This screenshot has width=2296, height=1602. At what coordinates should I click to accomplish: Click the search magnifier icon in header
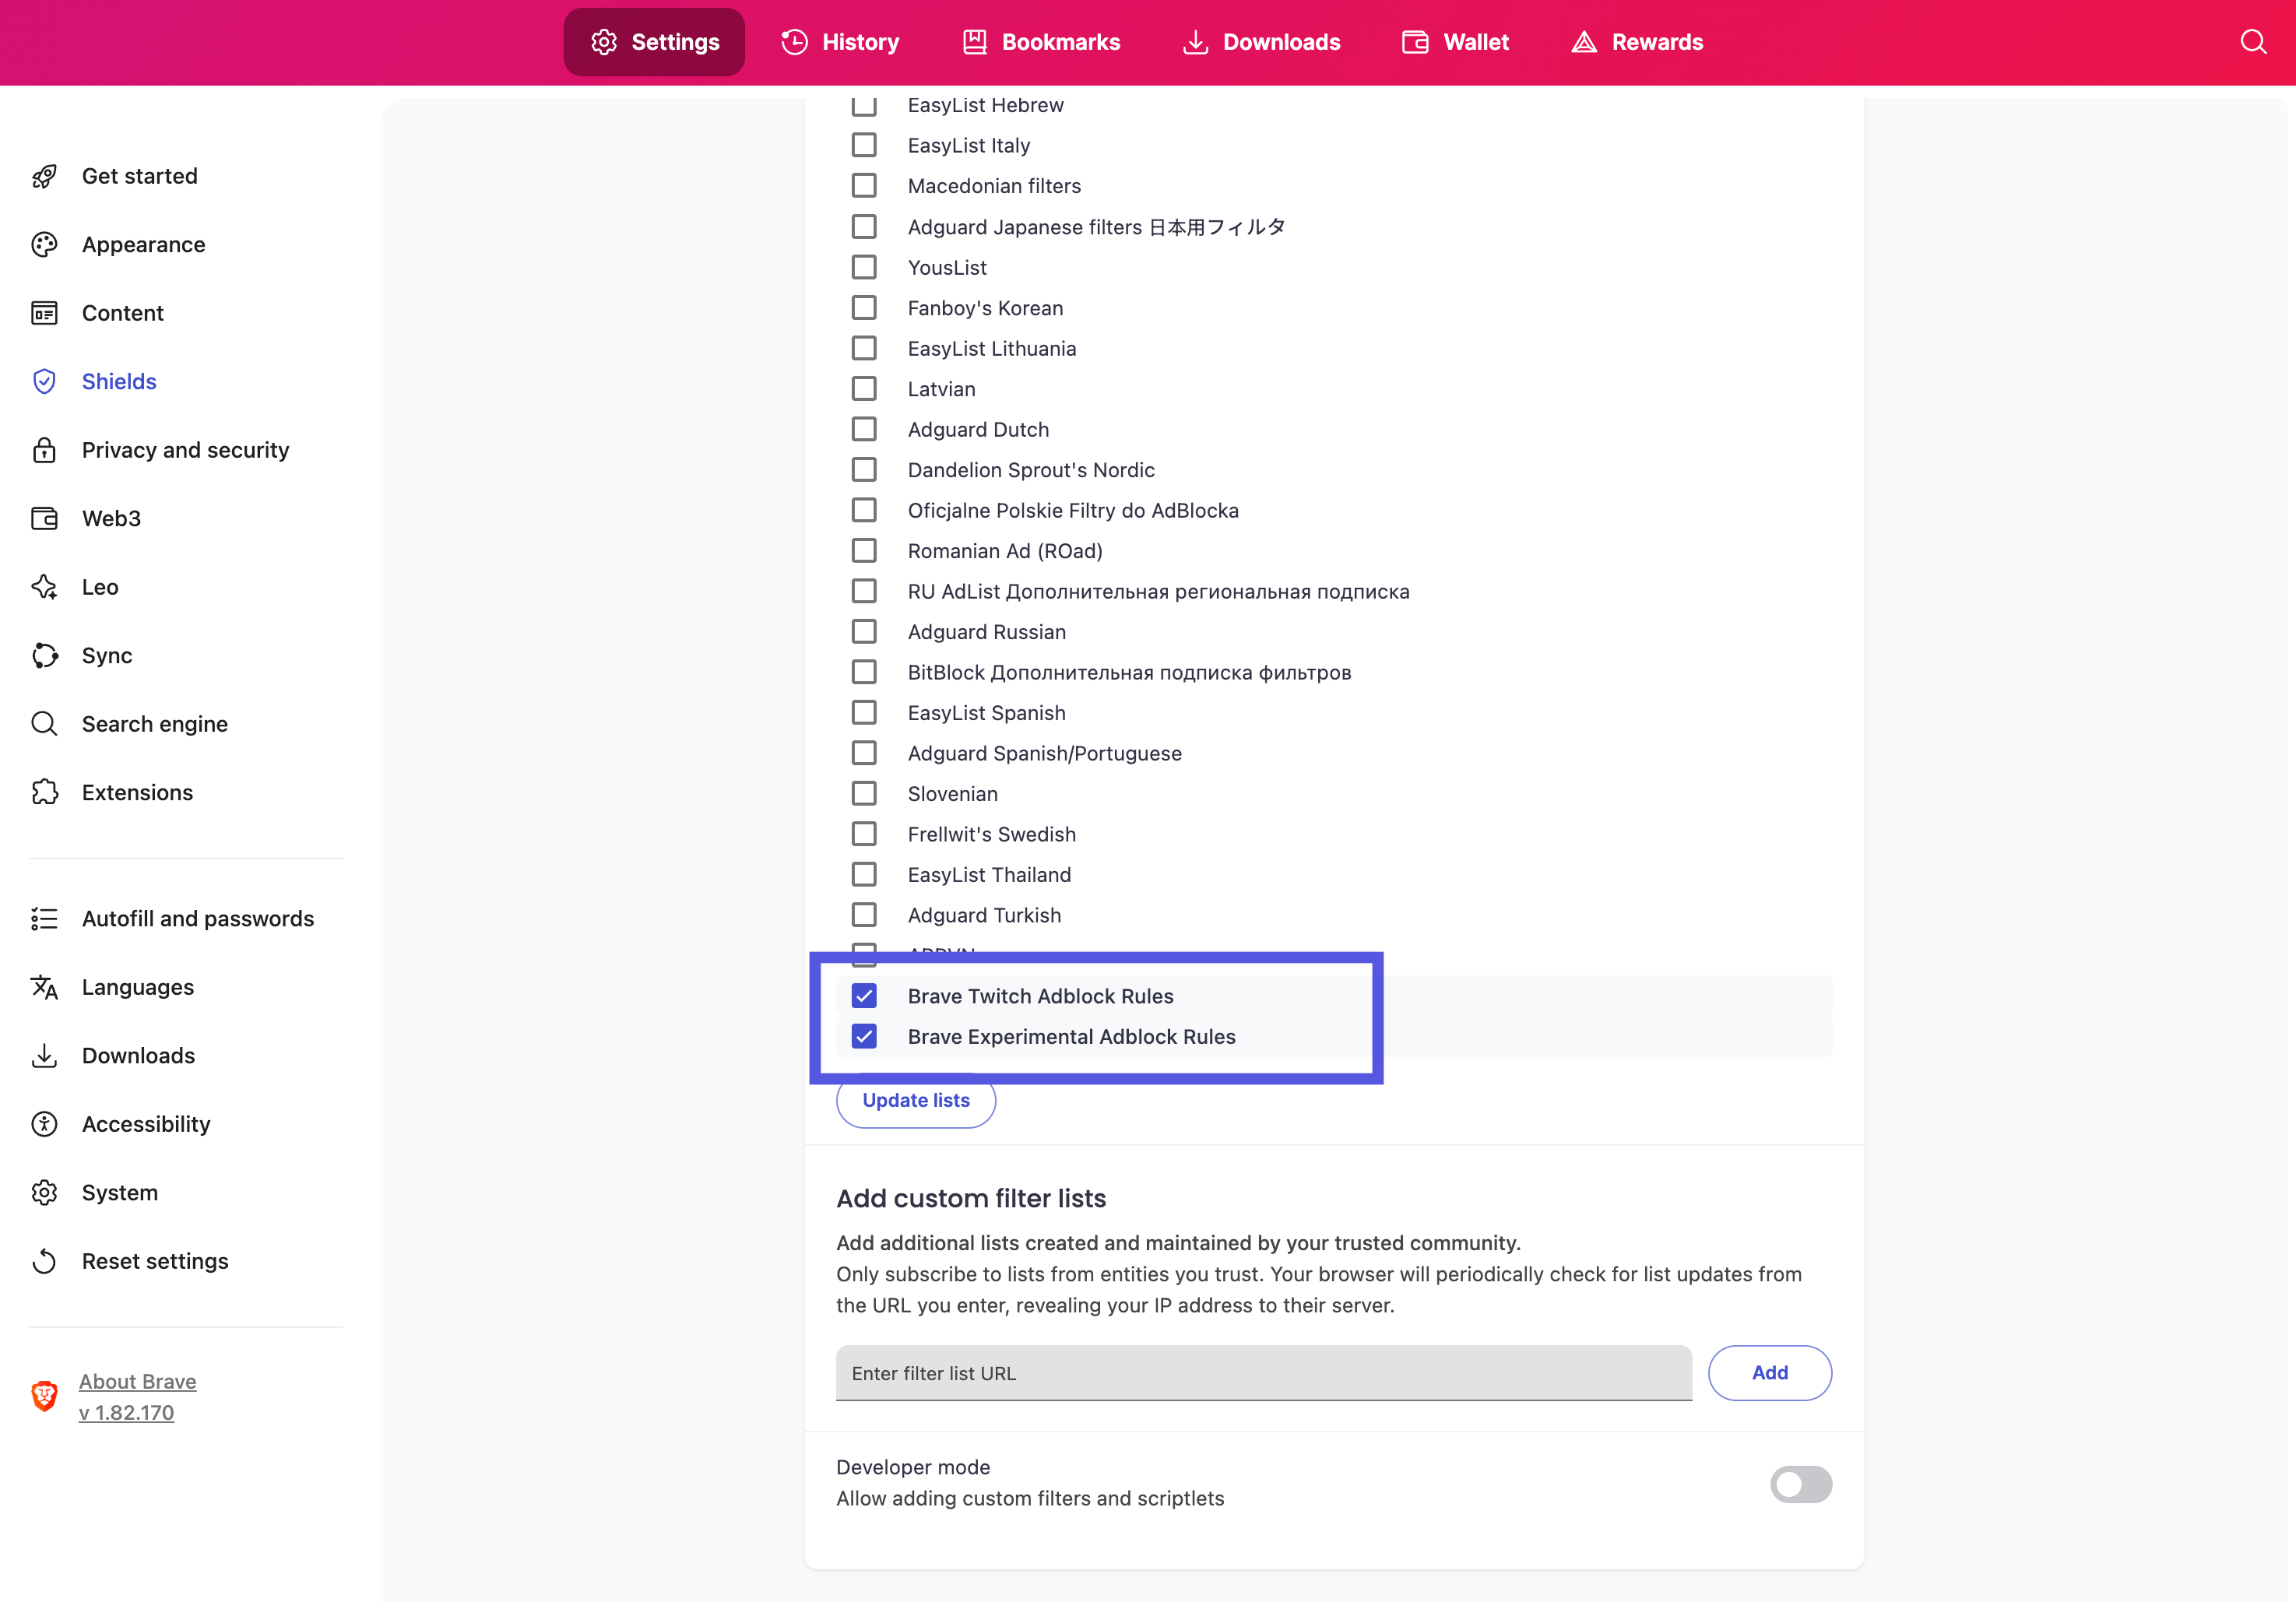pos(2252,42)
